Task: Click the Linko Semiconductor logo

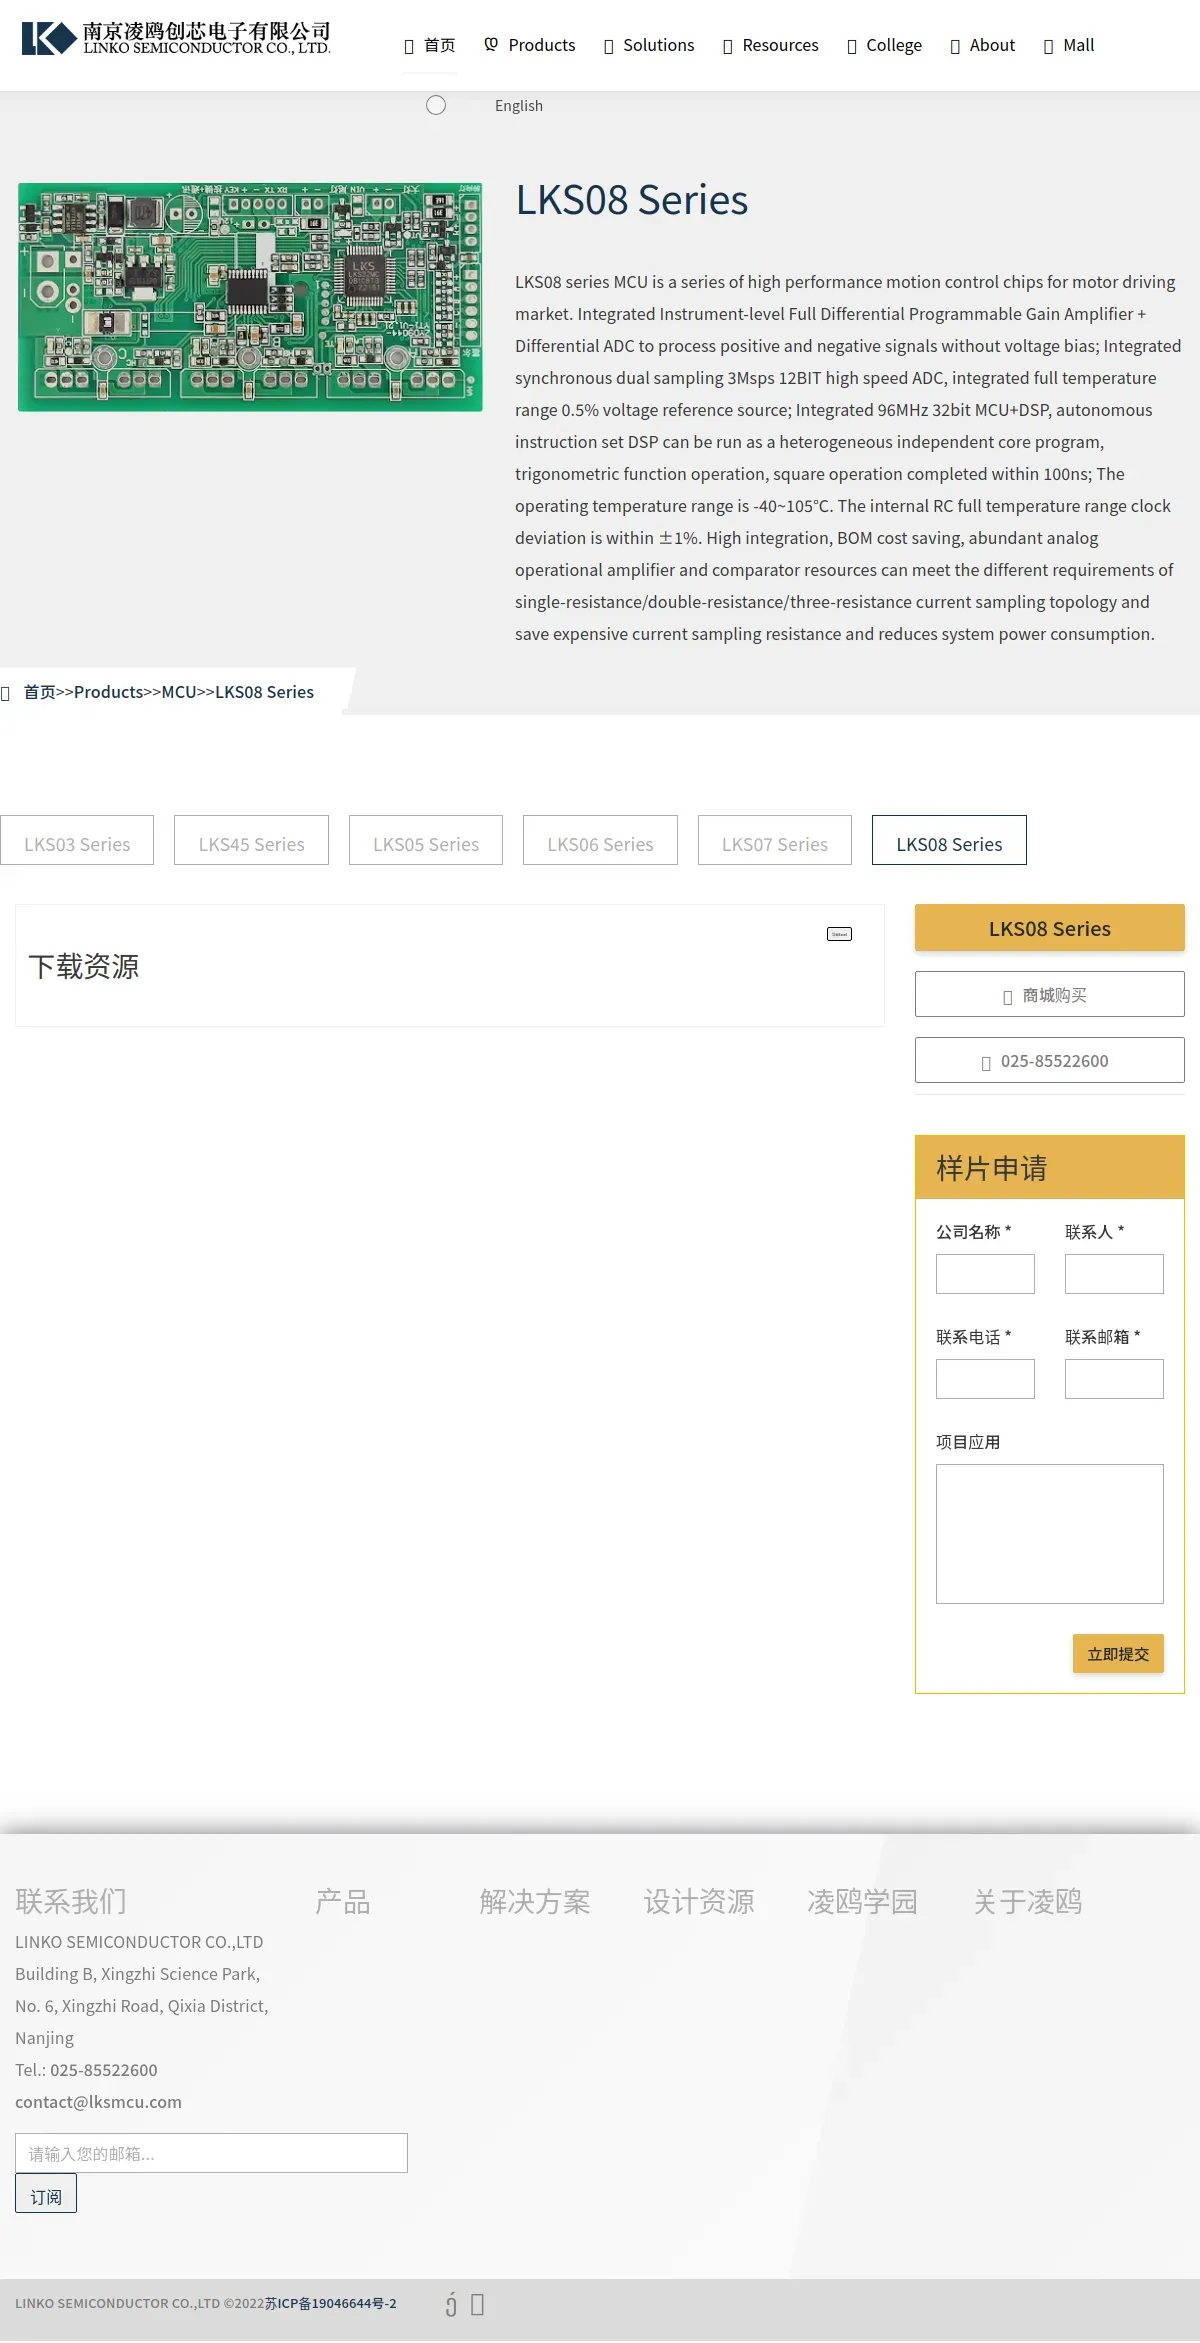Action: point(176,38)
